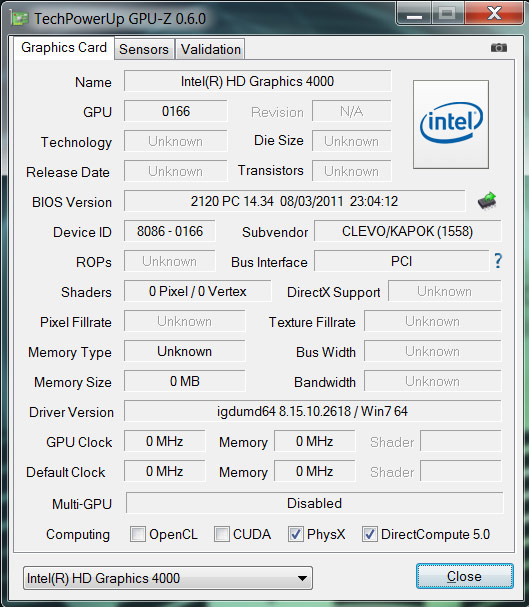Click the empty Shader field beside GPU Clock
Viewport: 529px width, 607px height.
461,441
